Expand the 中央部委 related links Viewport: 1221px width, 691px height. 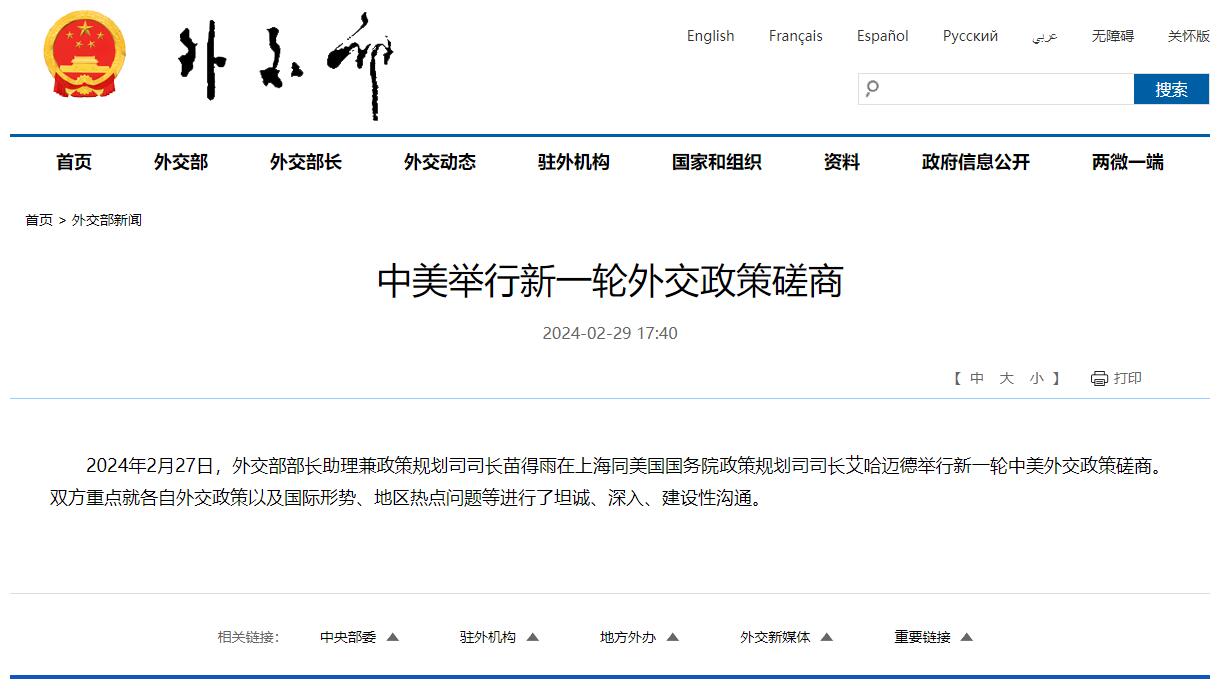coord(359,637)
